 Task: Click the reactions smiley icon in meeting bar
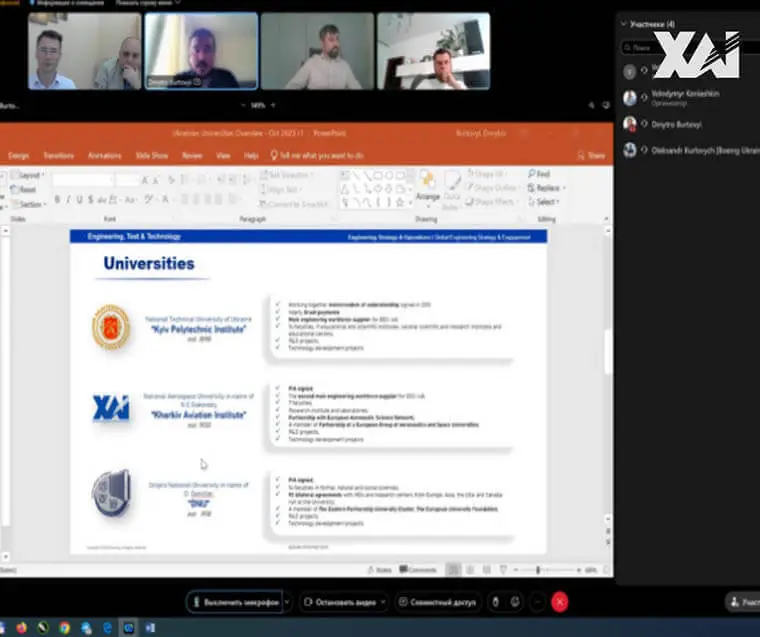(515, 602)
